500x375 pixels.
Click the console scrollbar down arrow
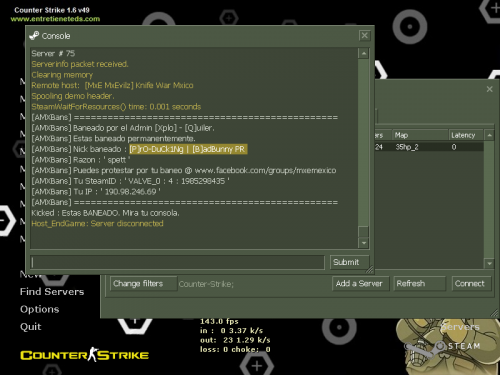(363, 243)
